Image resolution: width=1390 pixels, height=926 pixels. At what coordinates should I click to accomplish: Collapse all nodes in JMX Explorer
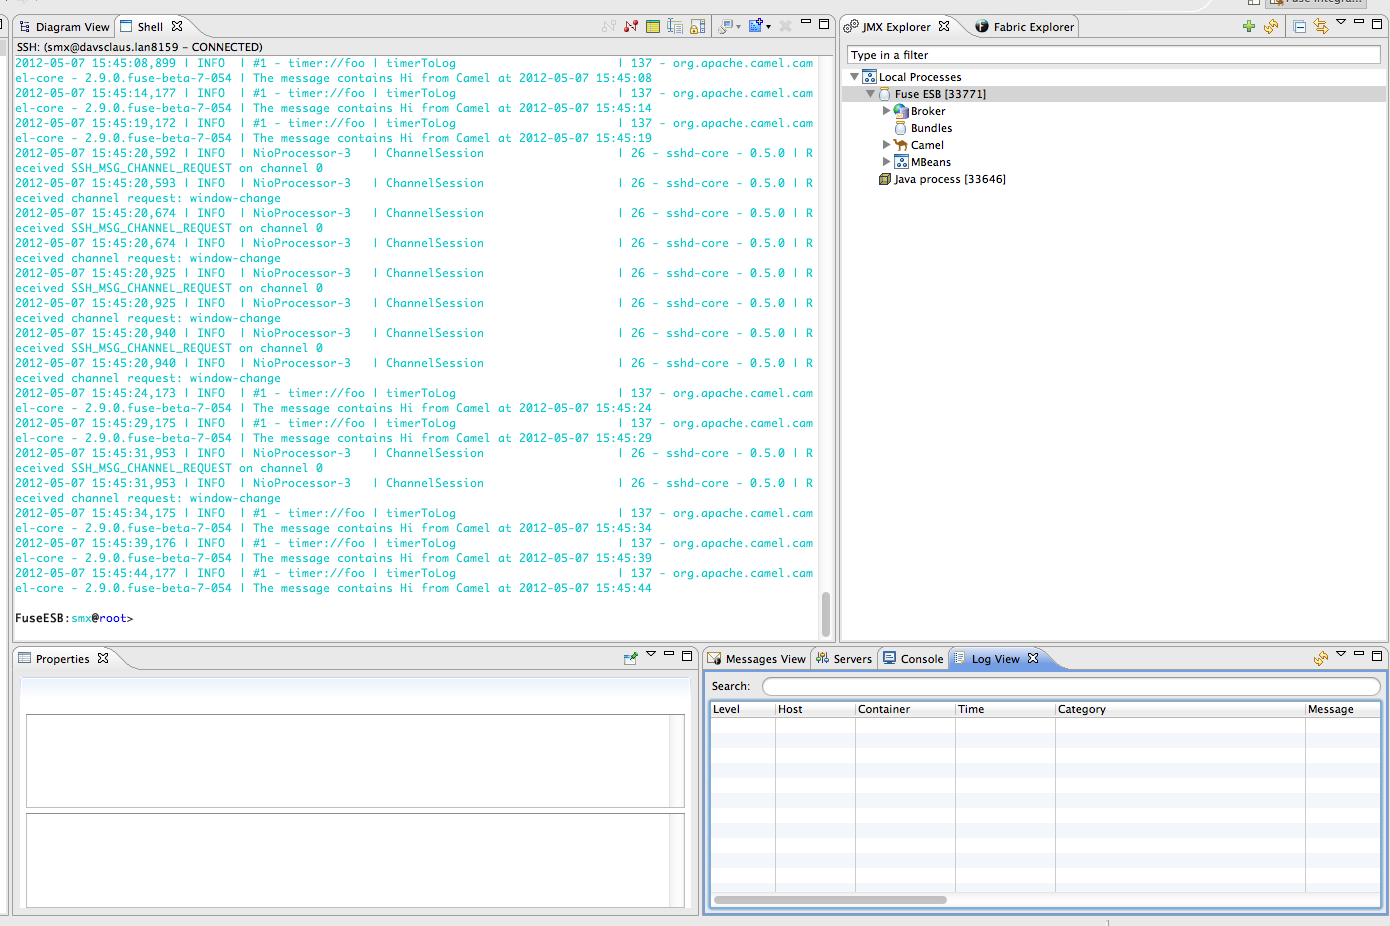click(x=1299, y=27)
